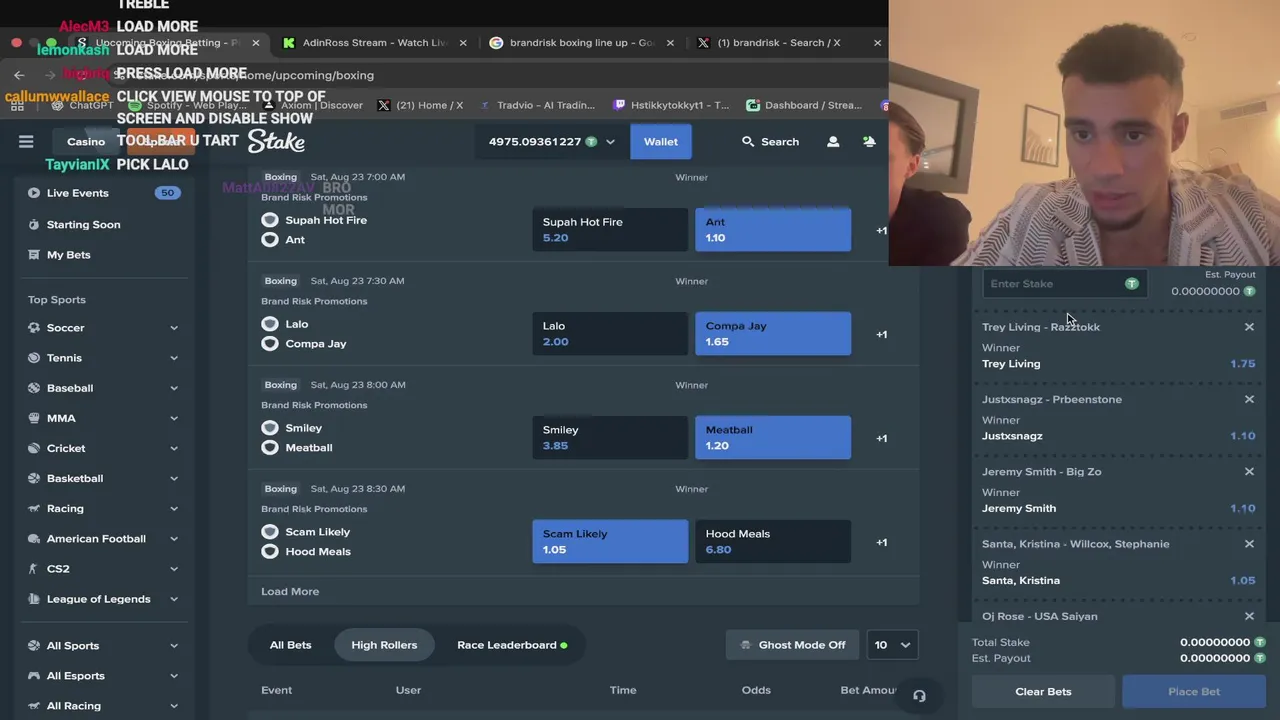Click the MMA sport icon

(34, 418)
